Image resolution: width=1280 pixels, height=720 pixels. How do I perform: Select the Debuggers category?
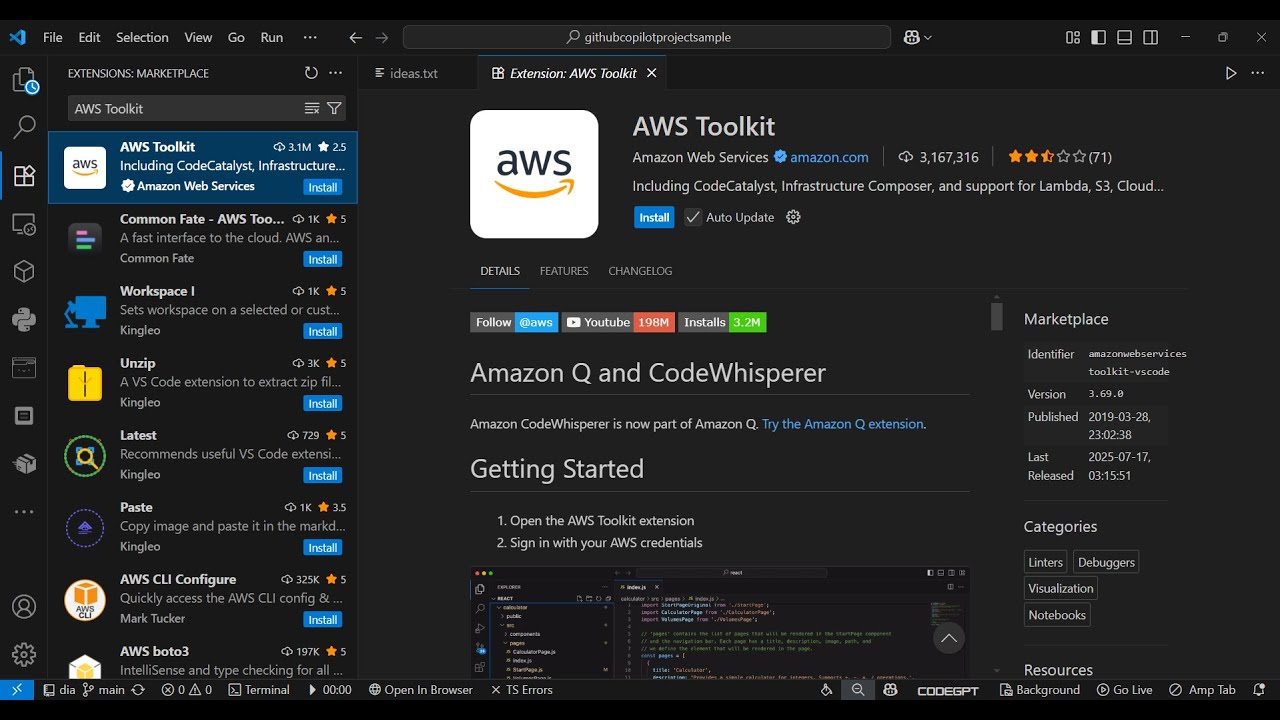pos(1106,562)
